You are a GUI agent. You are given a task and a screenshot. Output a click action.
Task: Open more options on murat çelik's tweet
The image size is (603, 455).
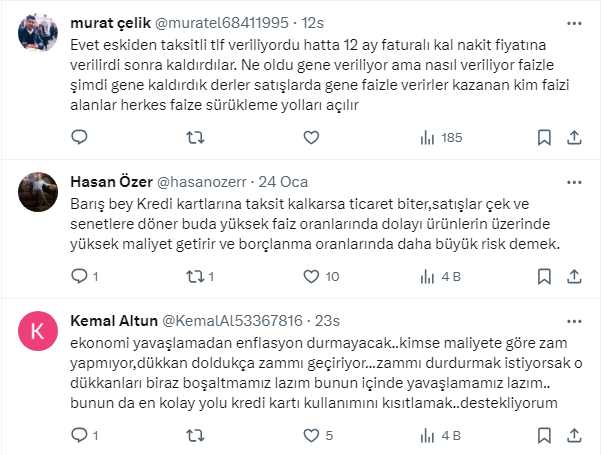577,23
